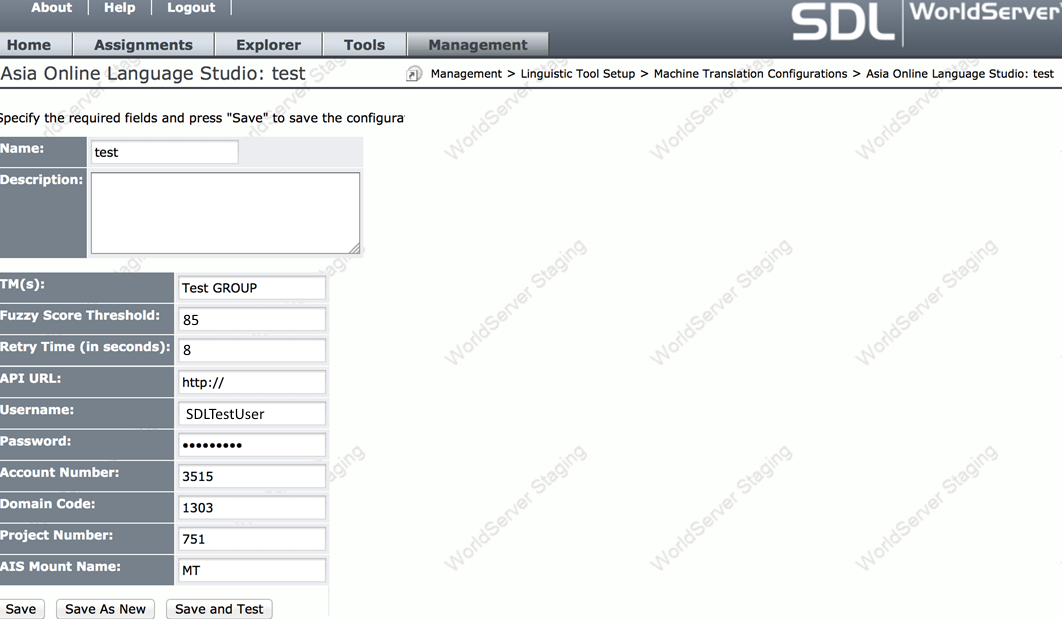Open the Explorer tab

click(x=268, y=45)
